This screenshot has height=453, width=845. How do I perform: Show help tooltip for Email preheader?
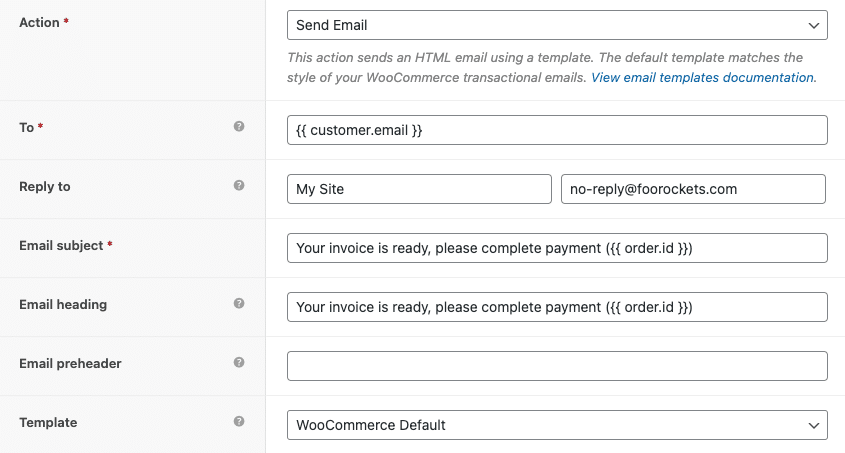239,362
